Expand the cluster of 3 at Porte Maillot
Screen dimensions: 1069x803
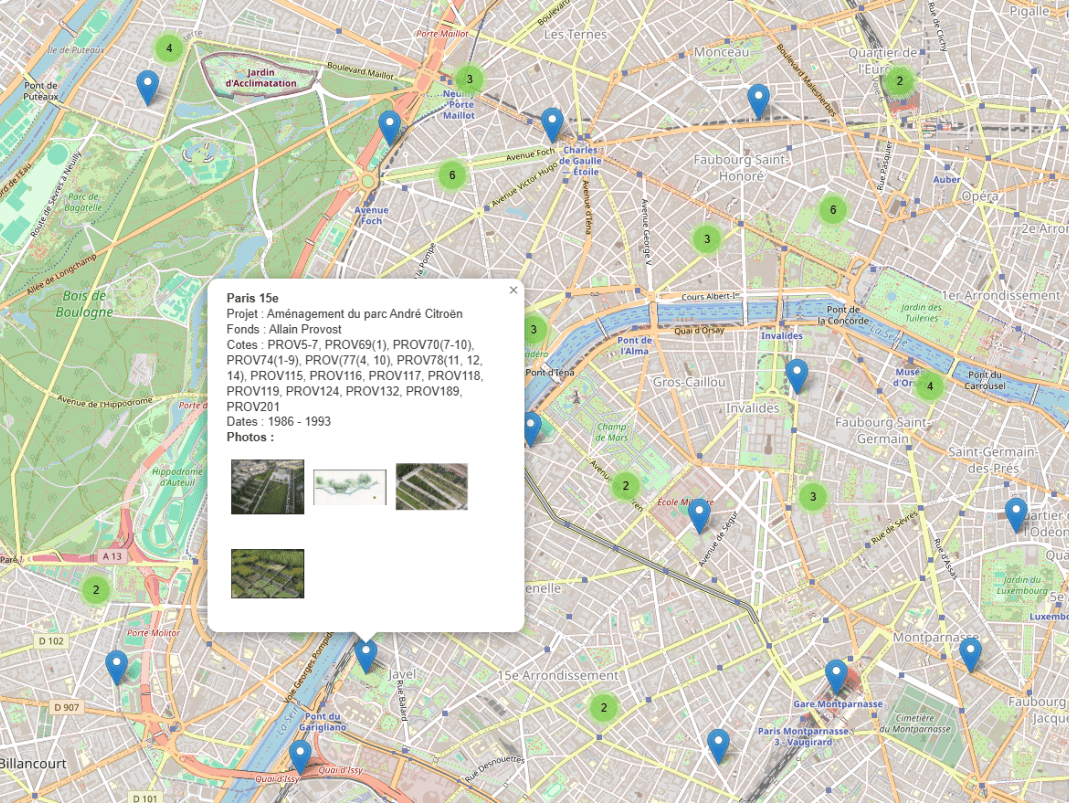coord(468,79)
